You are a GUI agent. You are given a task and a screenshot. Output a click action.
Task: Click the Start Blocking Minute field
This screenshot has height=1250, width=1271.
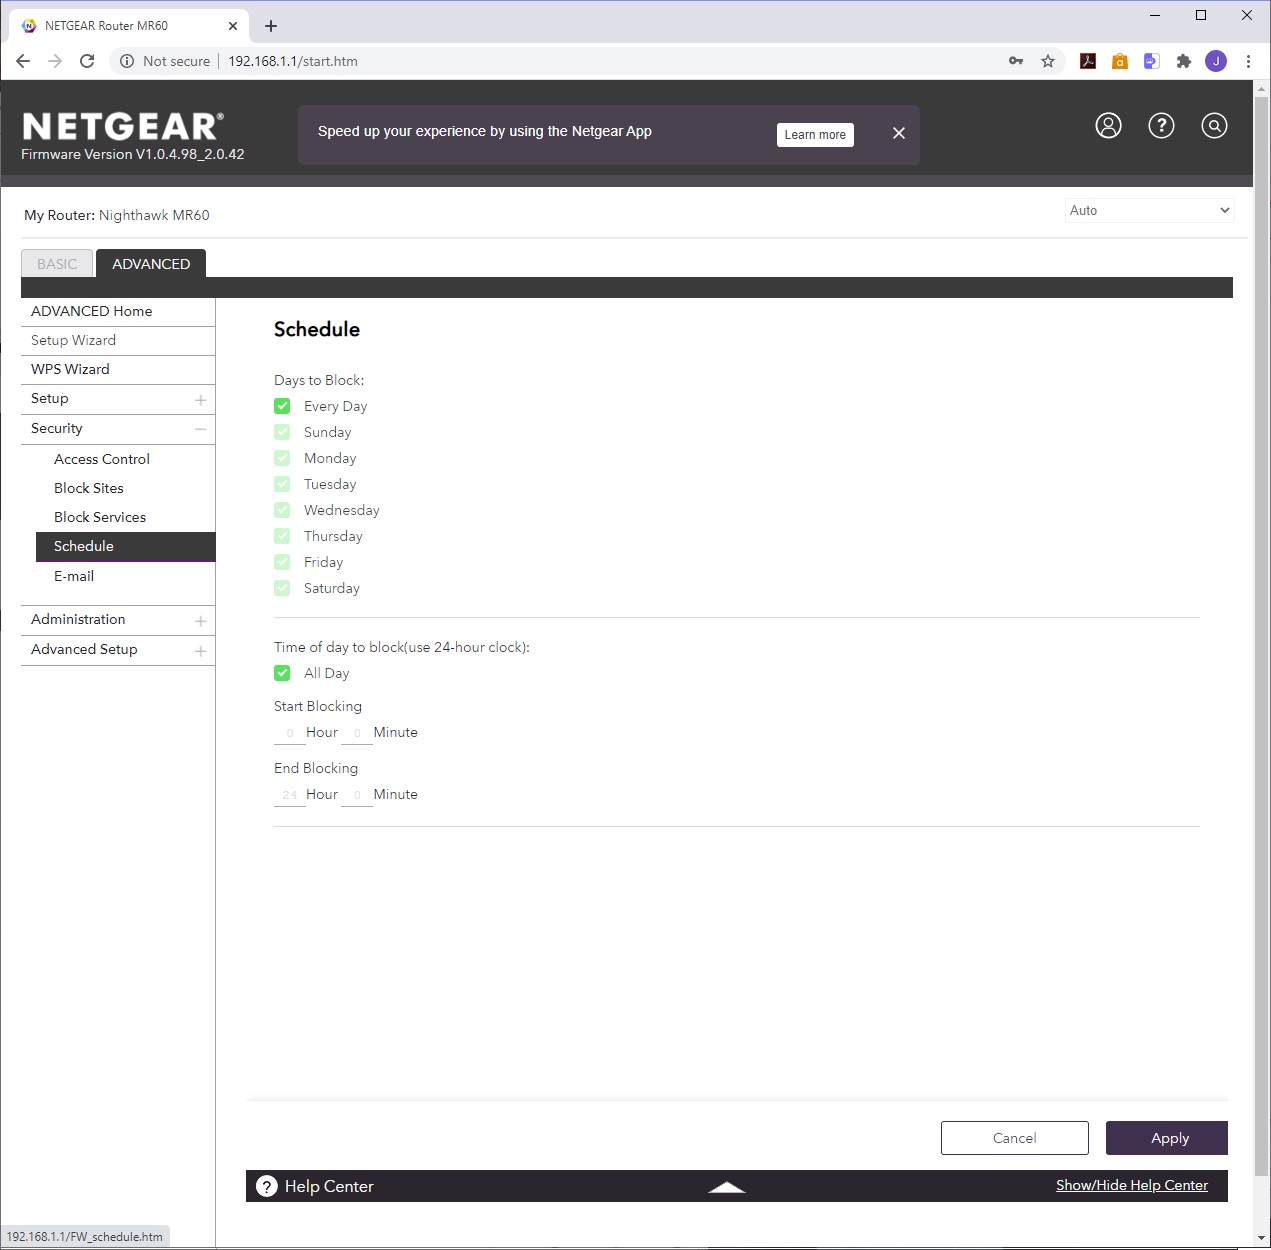tap(357, 733)
